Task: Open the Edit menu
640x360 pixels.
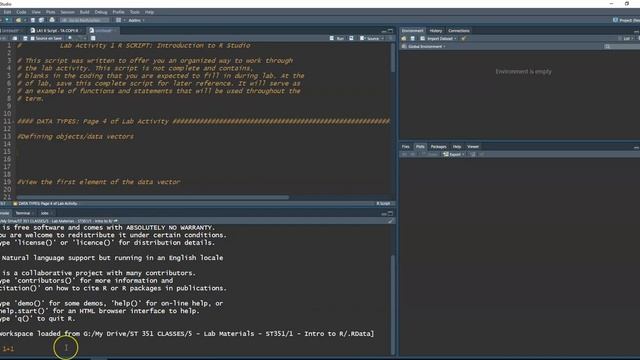Action: (x=7, y=12)
